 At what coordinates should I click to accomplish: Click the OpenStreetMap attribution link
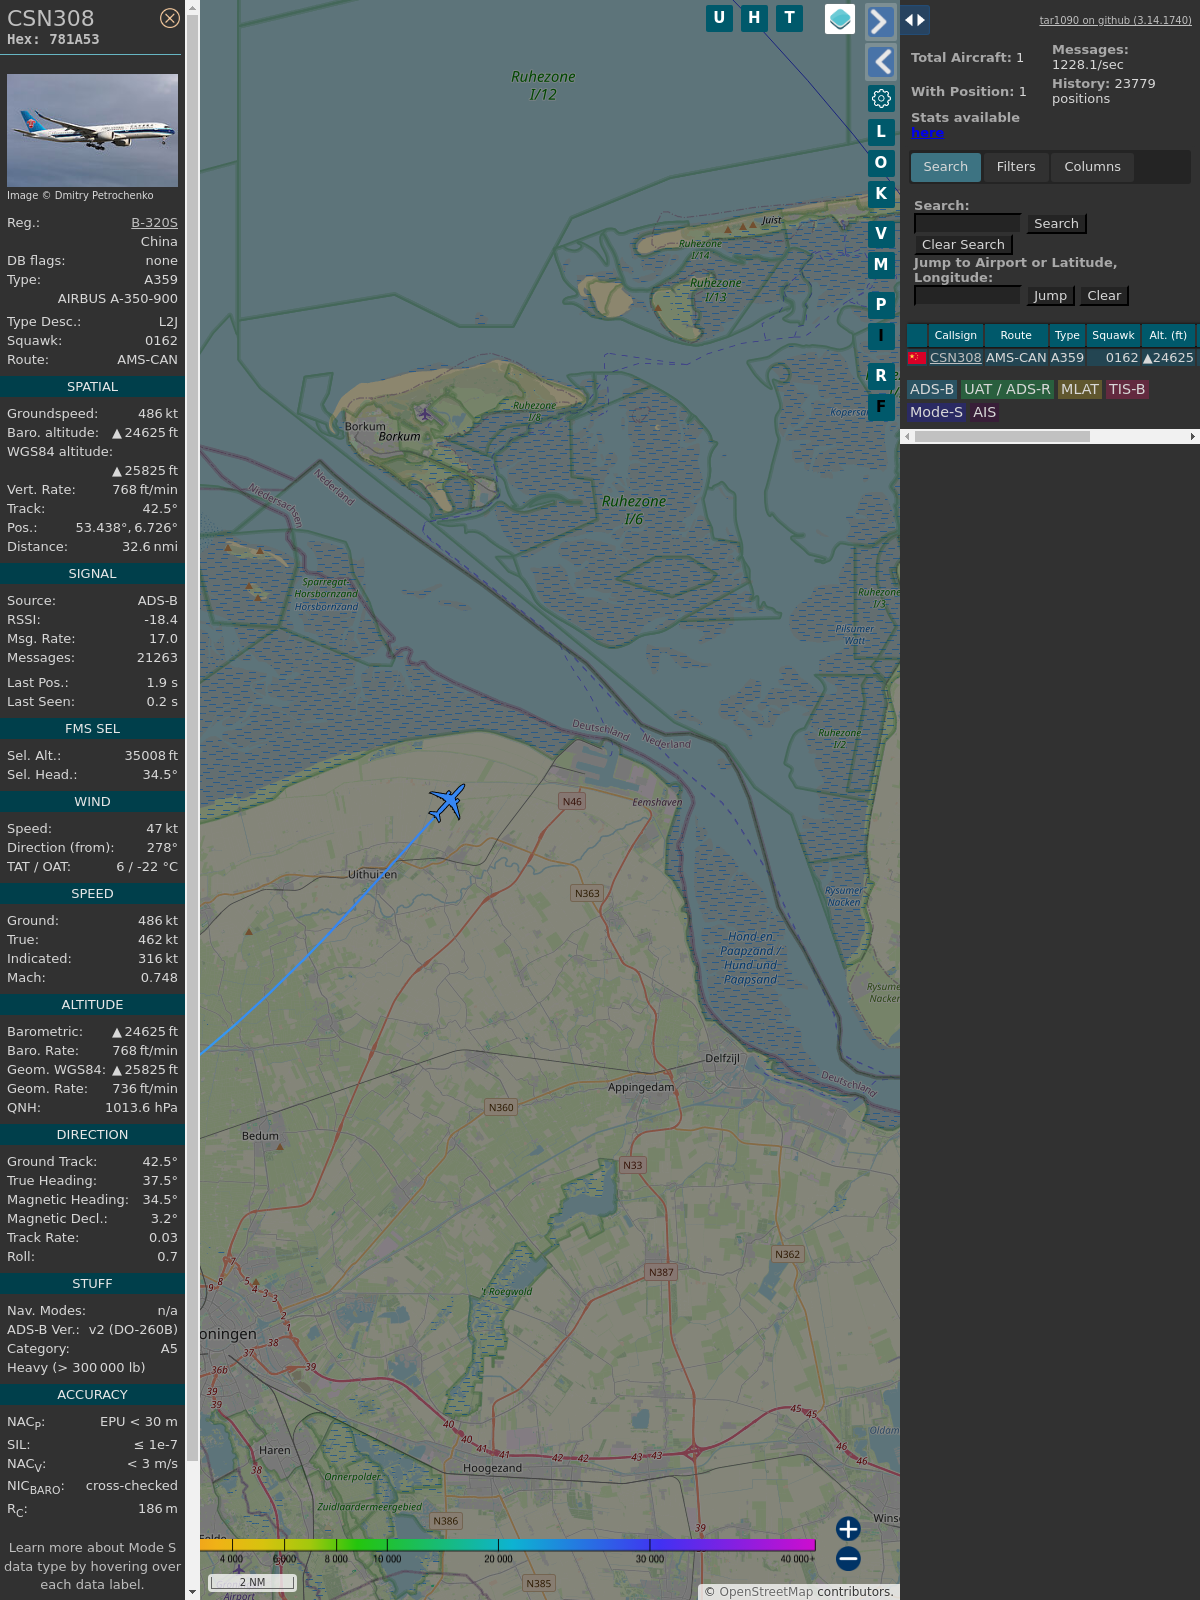[x=766, y=1592]
